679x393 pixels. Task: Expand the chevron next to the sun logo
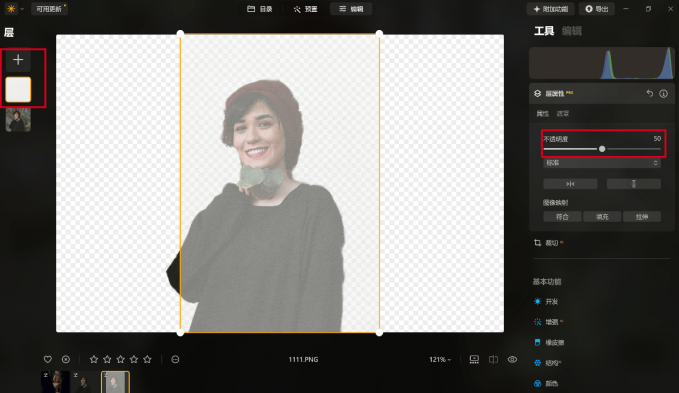tap(22, 9)
